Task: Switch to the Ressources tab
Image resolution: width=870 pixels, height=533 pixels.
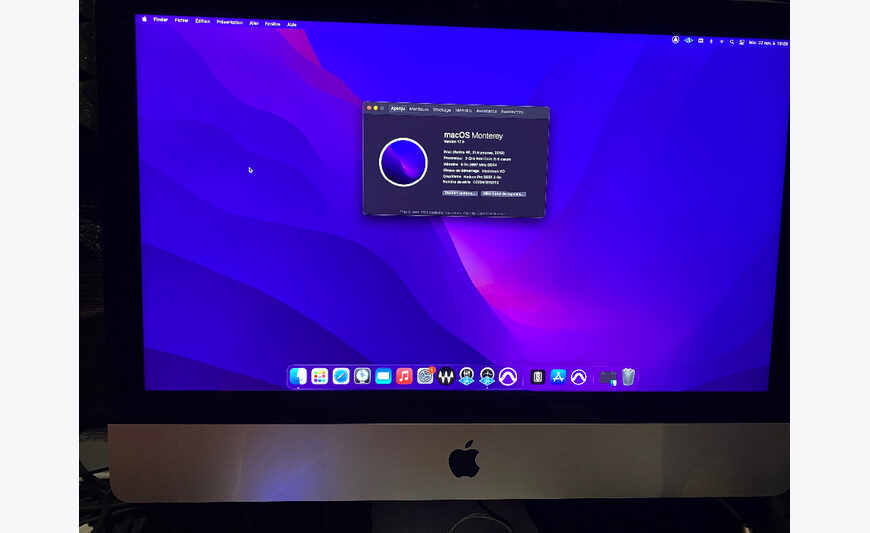Action: pyautogui.click(x=512, y=111)
